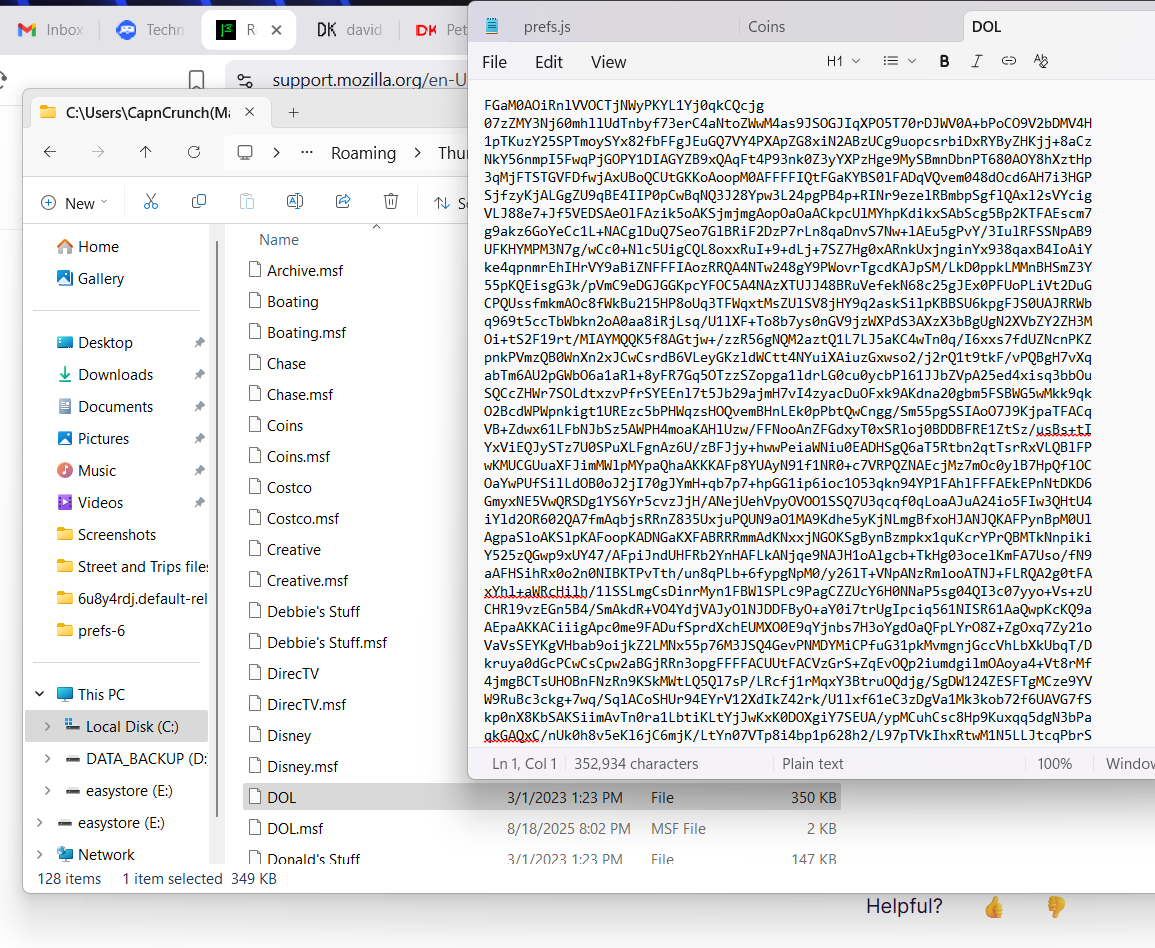Image resolution: width=1155 pixels, height=948 pixels.
Task: Collapse the This PC tree node
Action: coord(40,694)
